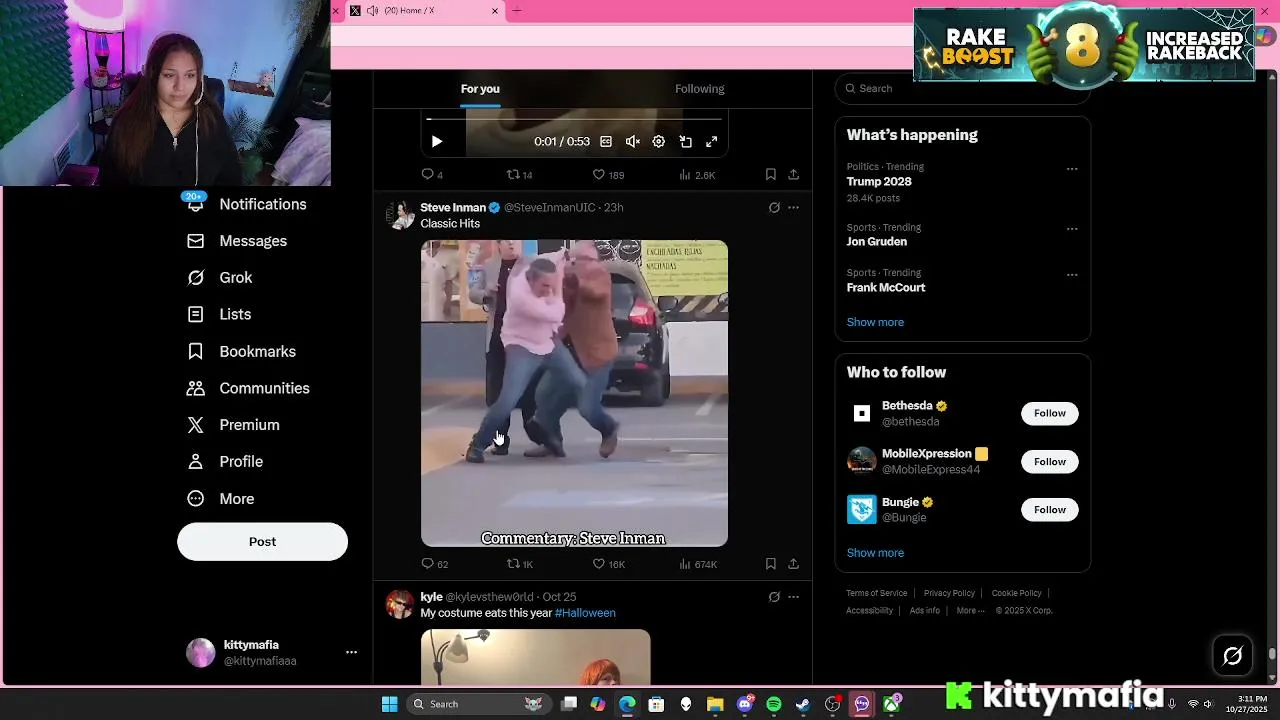Follow Bethesda
Screen dimensions: 1280x720
click(x=1049, y=413)
